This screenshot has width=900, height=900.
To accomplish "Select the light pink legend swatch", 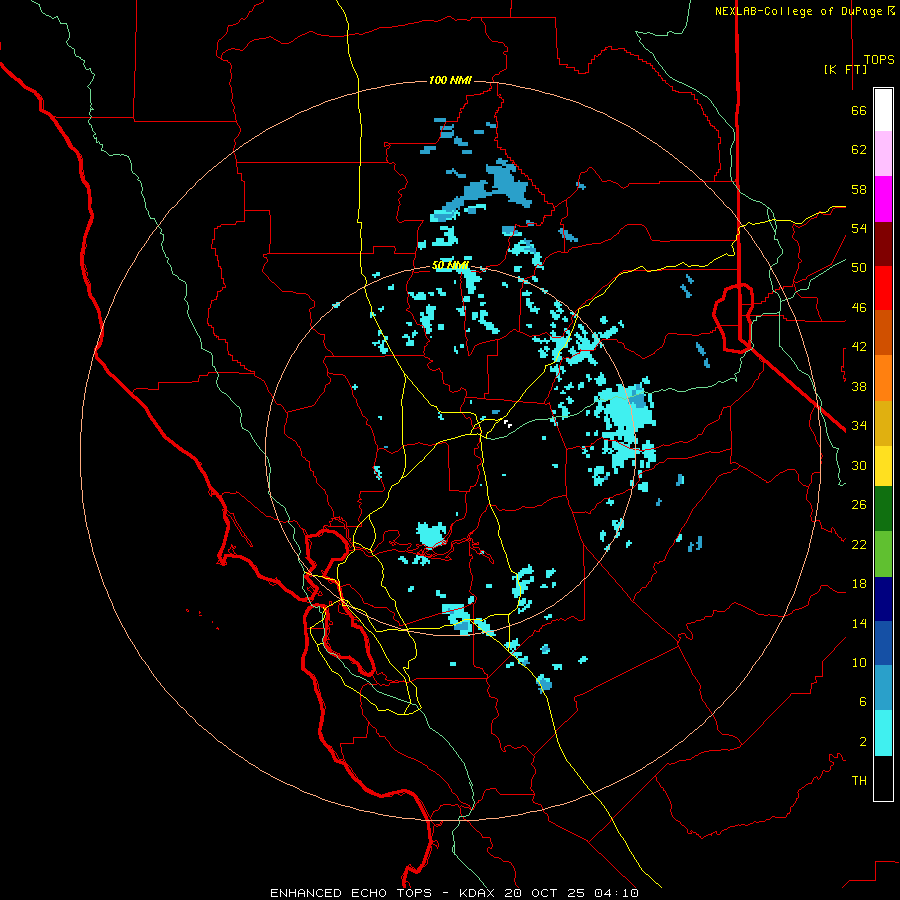I will [x=883, y=153].
